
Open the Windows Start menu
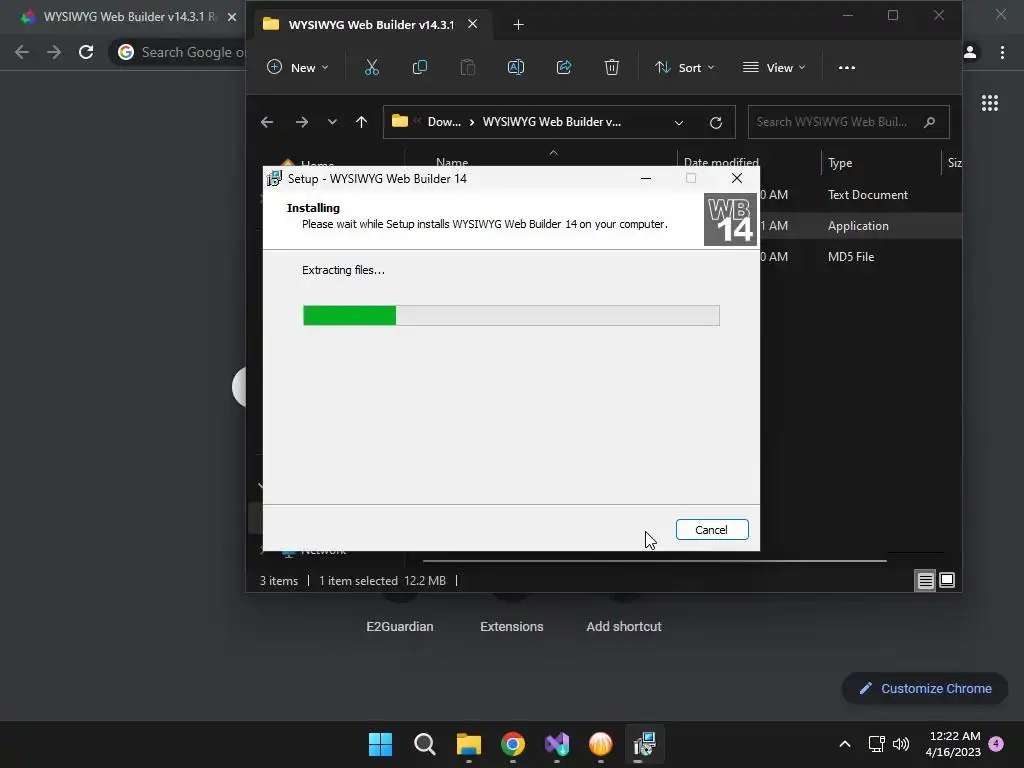pos(380,744)
